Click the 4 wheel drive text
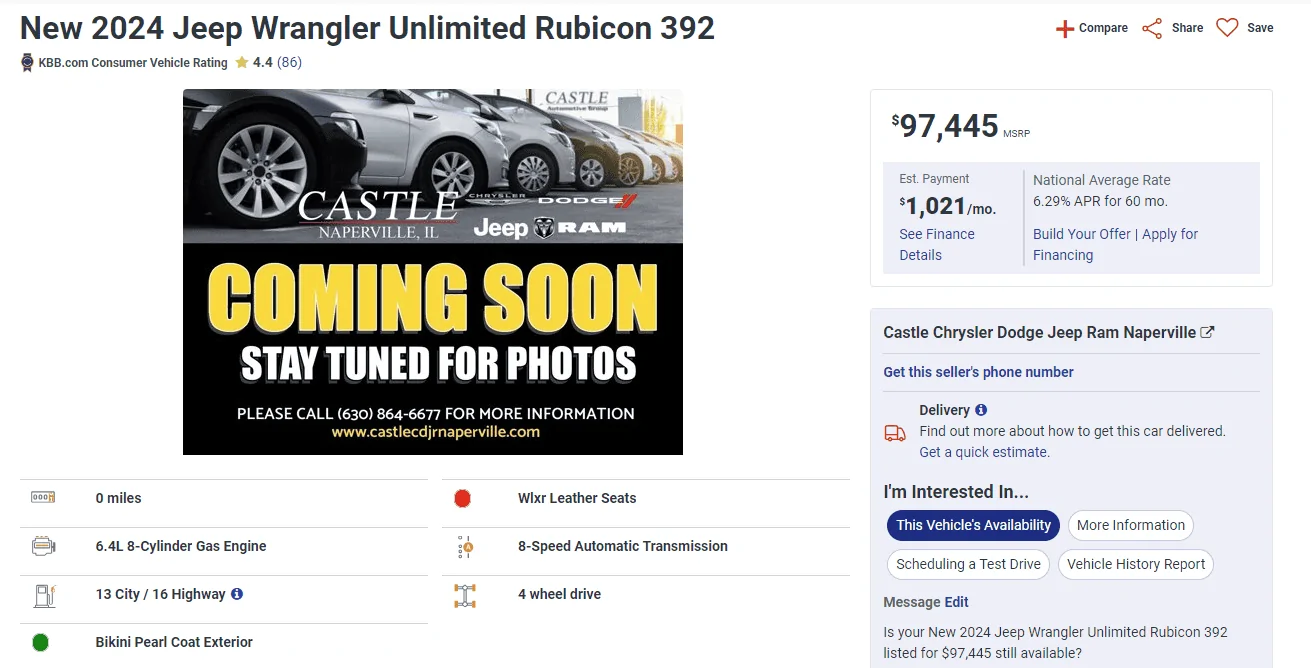 click(559, 594)
